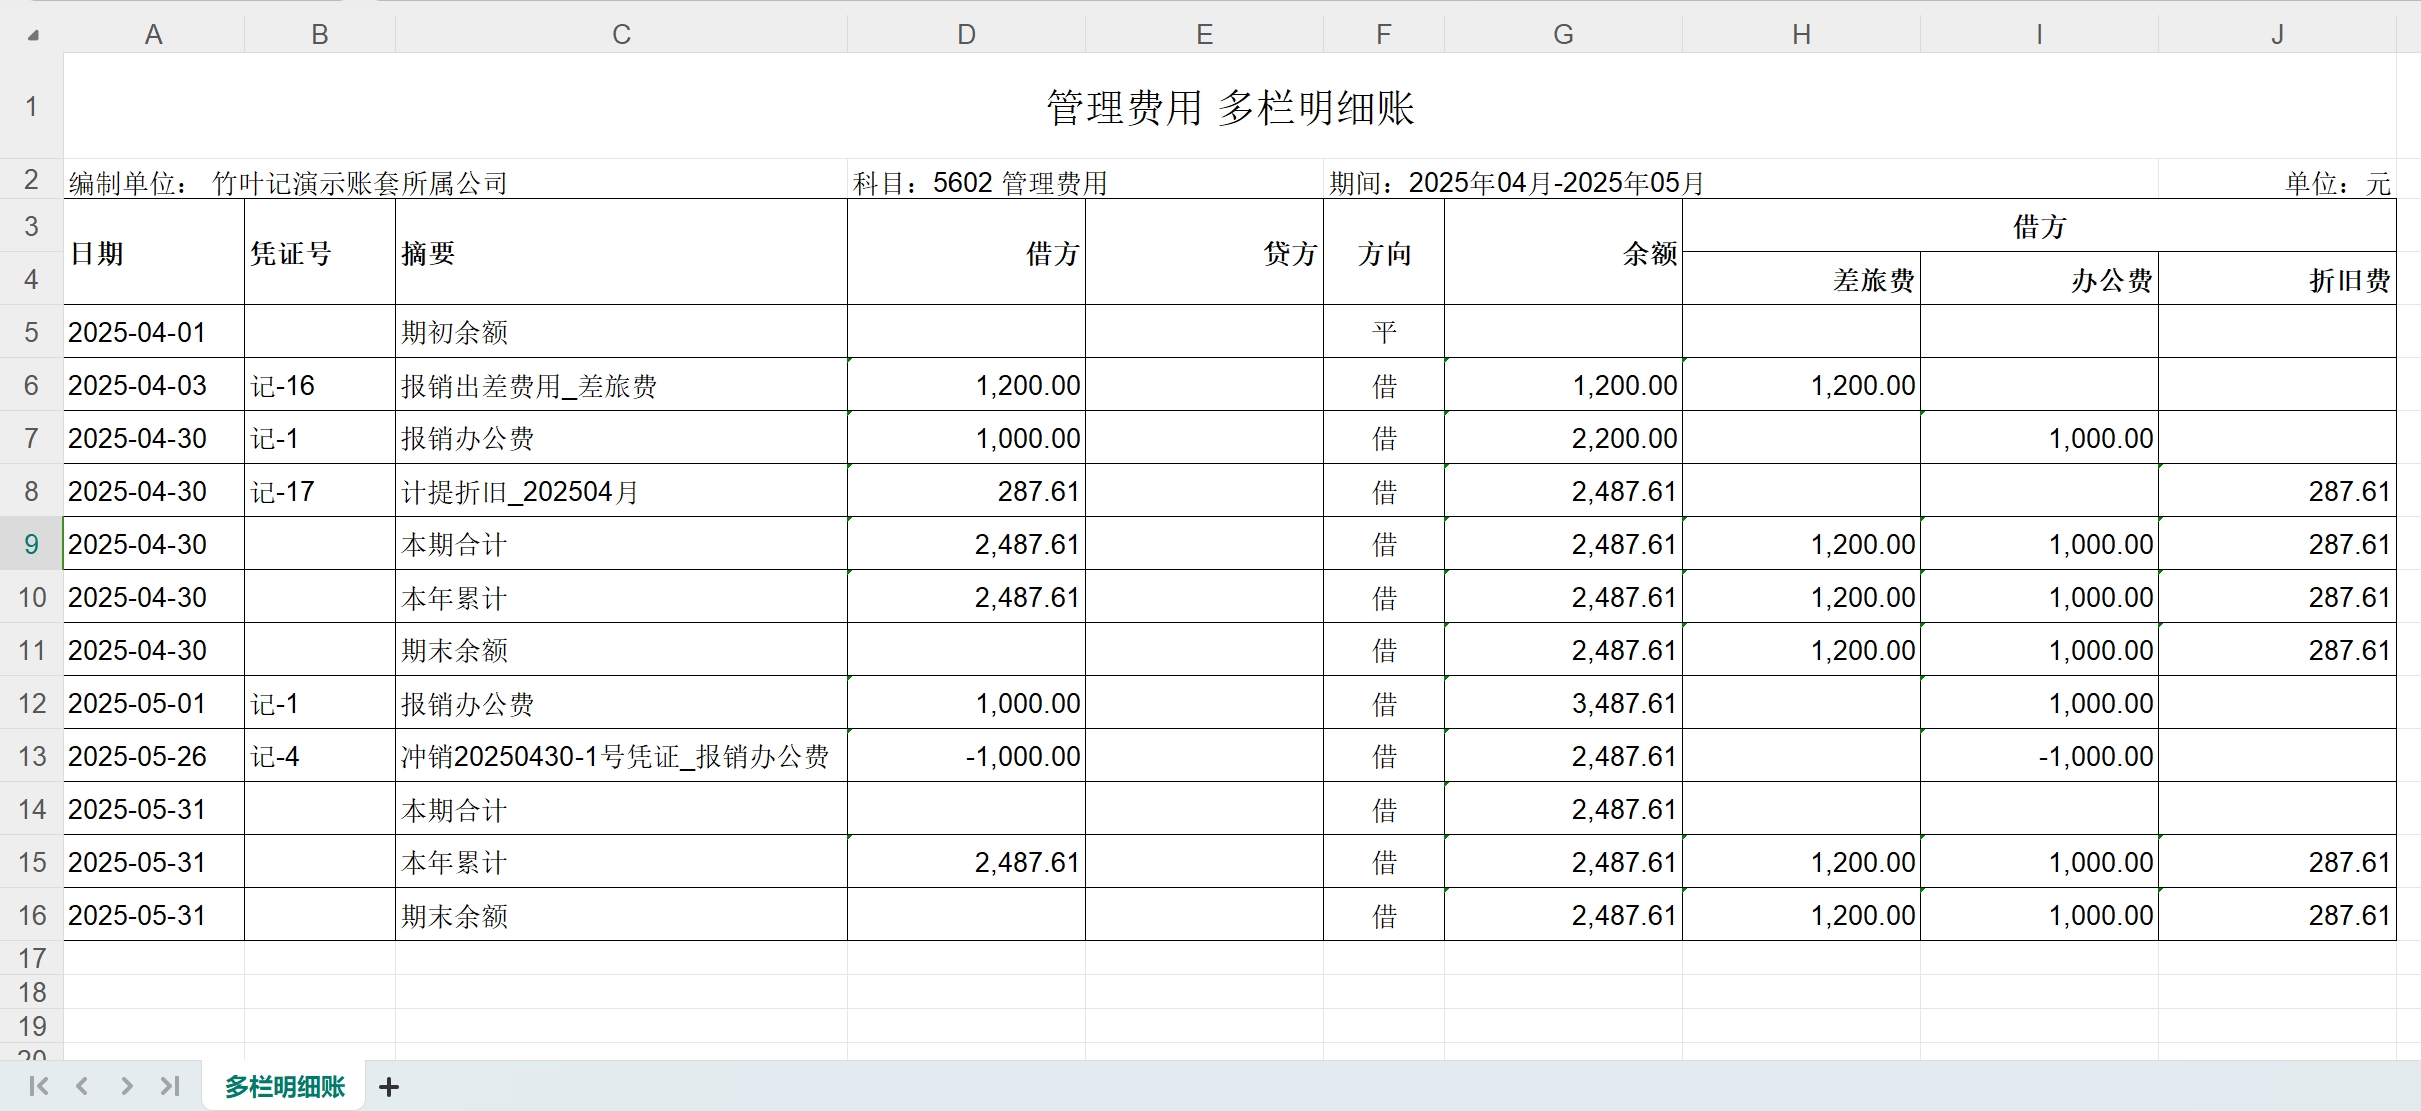Screen dimensions: 2421x1111
Task: Jump to last sheet navigation arrow
Action: pos(170,1086)
